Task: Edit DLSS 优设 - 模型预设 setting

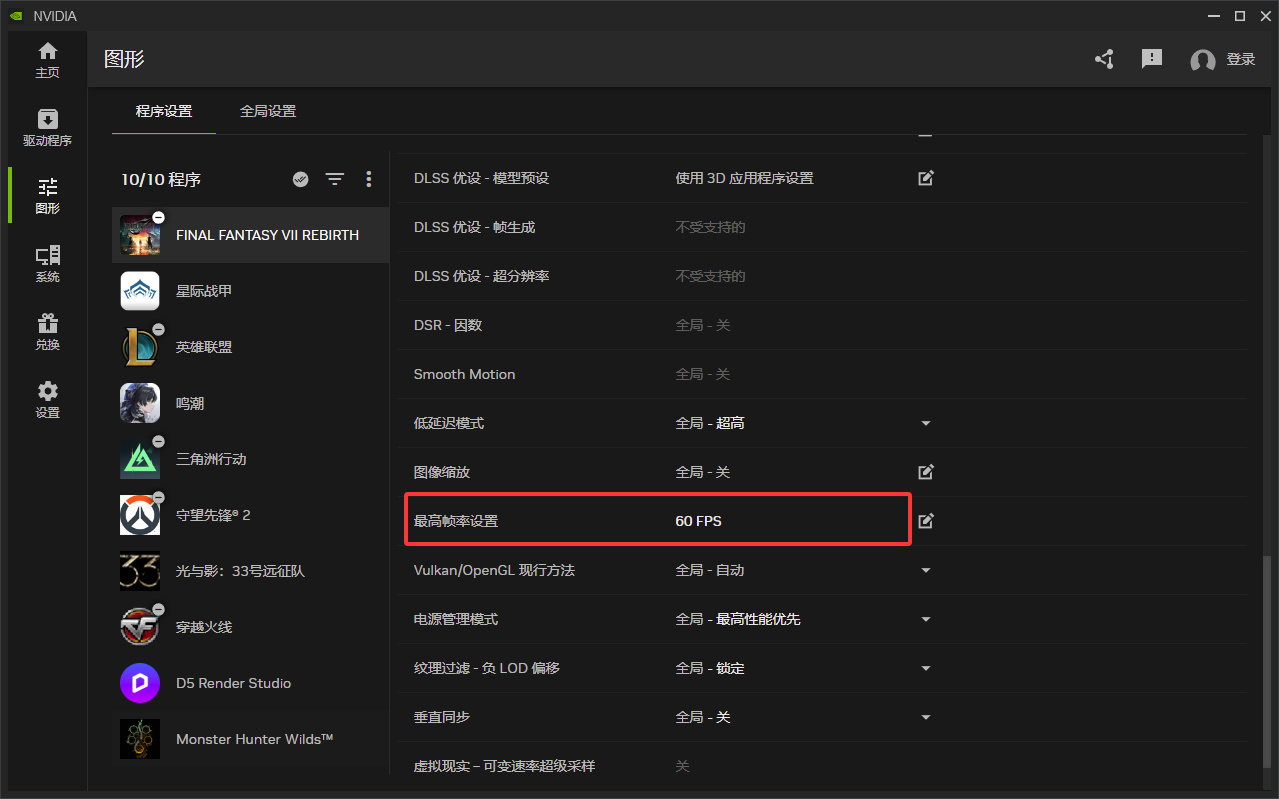Action: click(926, 178)
